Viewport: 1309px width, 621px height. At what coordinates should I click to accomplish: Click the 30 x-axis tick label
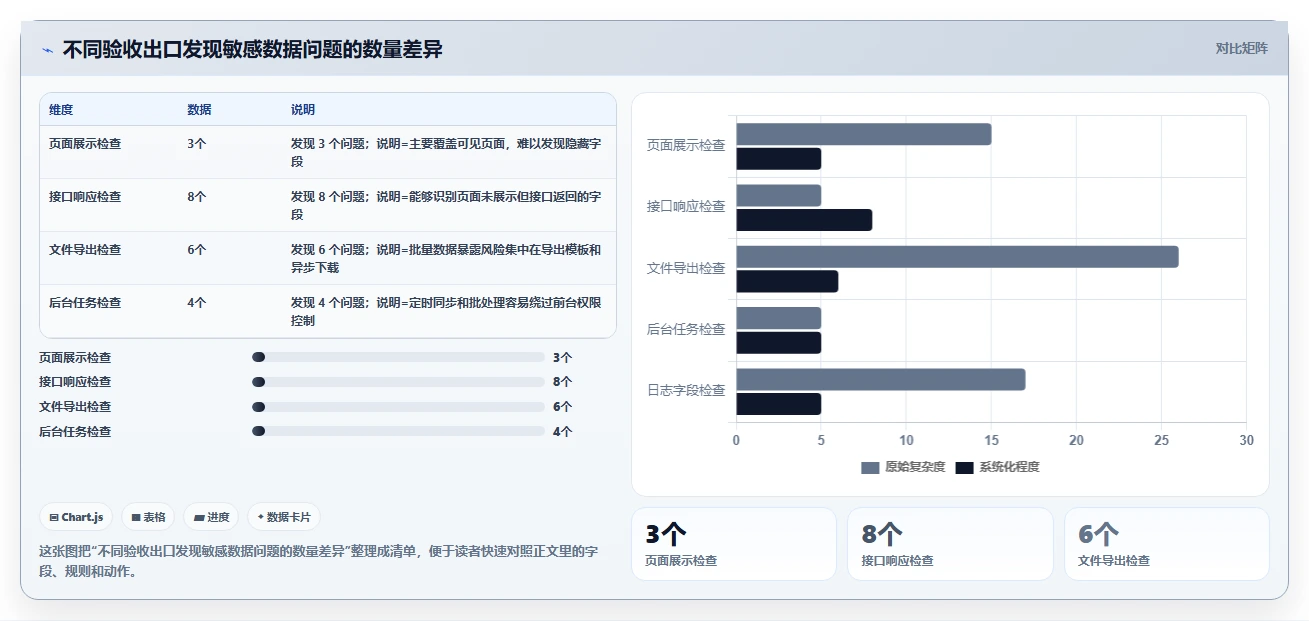1246,440
